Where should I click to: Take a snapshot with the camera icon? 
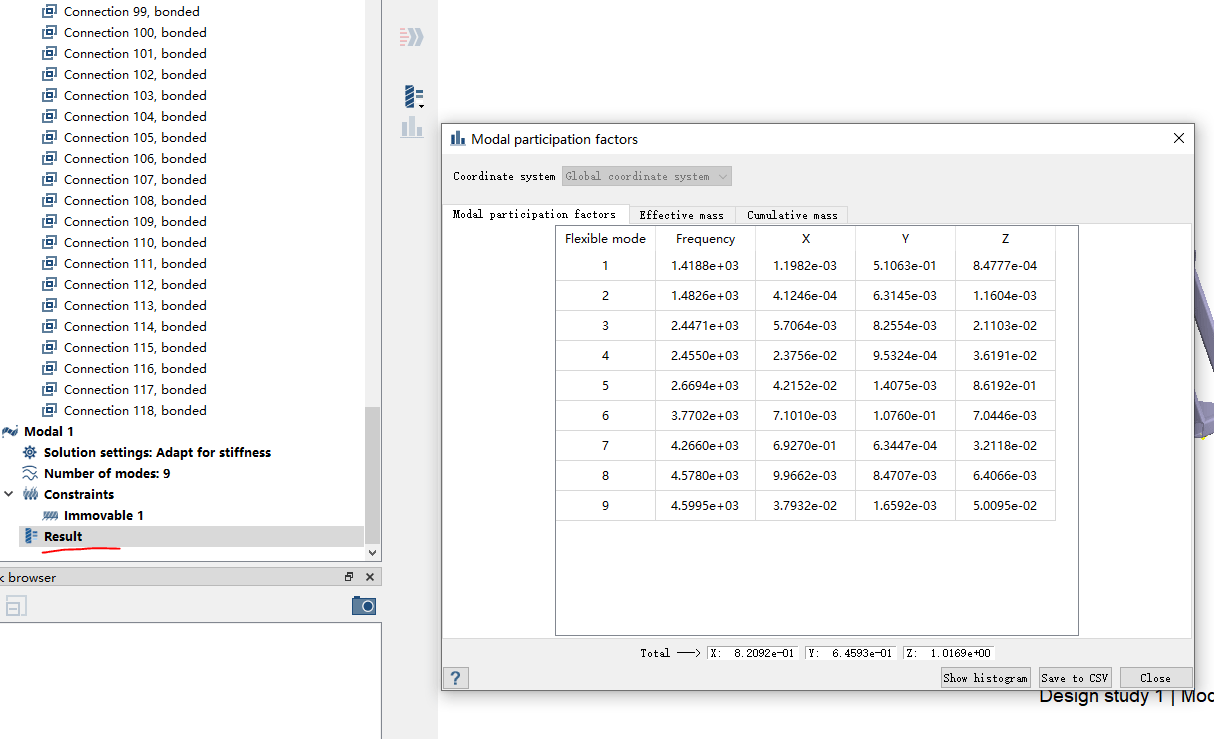coord(364,606)
